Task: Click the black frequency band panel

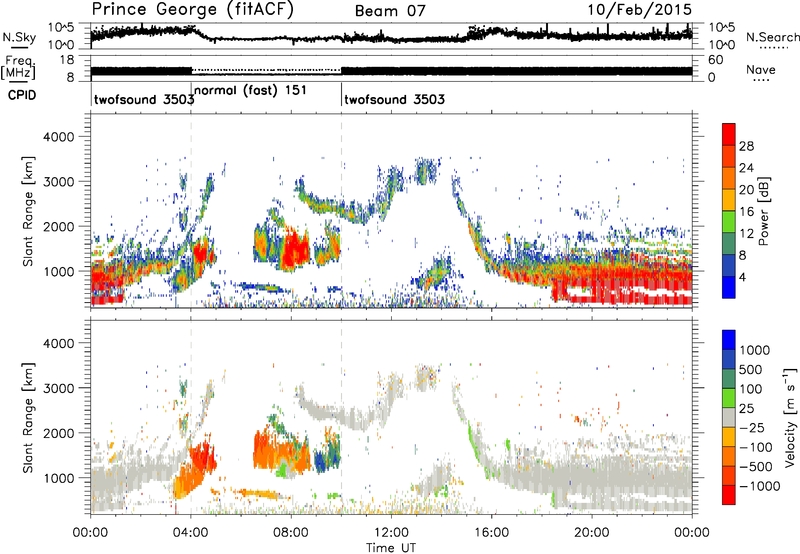Action: [x=391, y=69]
